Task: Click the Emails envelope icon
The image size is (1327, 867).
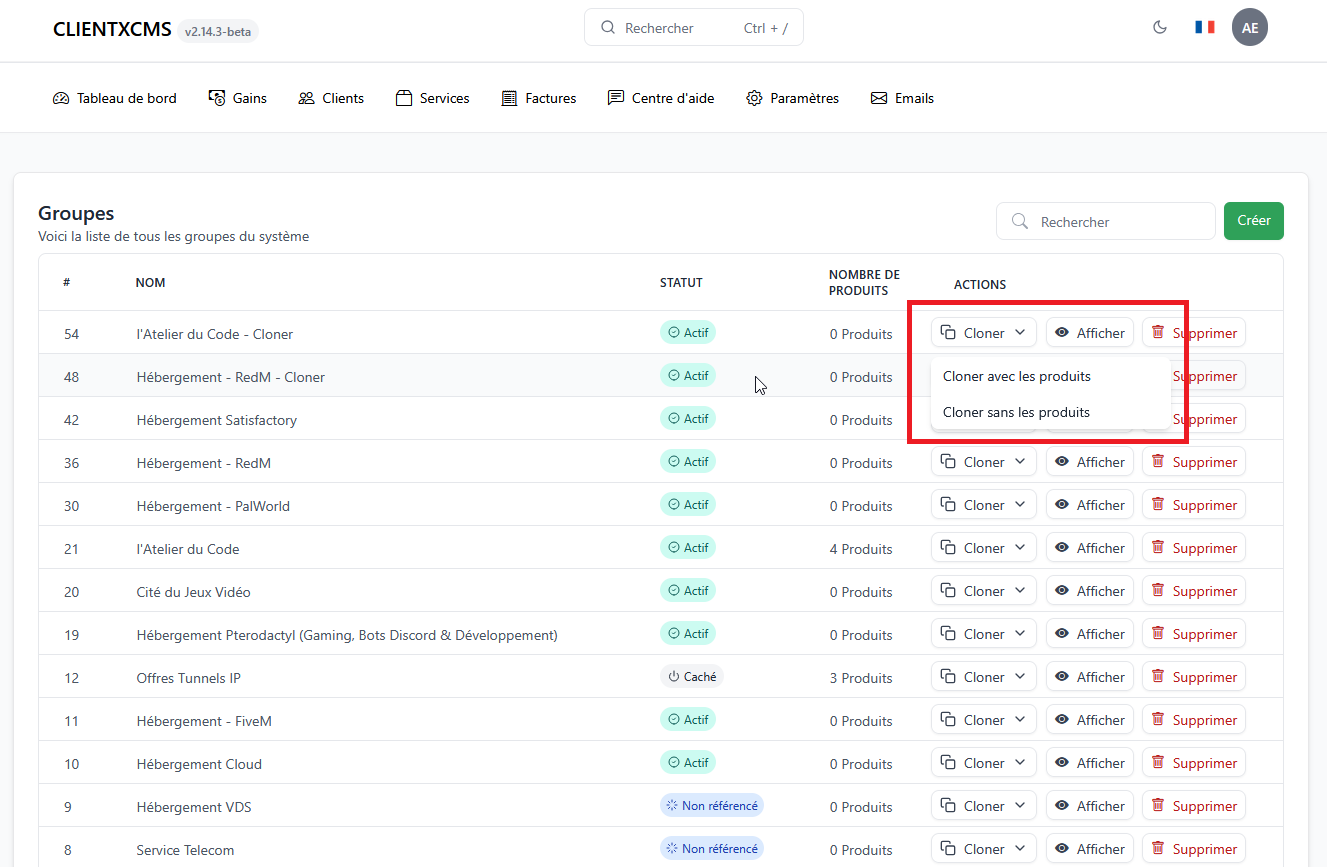Action: tap(879, 98)
